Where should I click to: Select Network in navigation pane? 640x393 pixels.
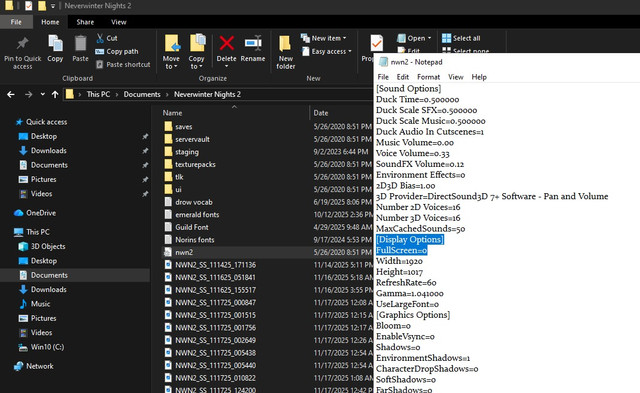[34, 366]
